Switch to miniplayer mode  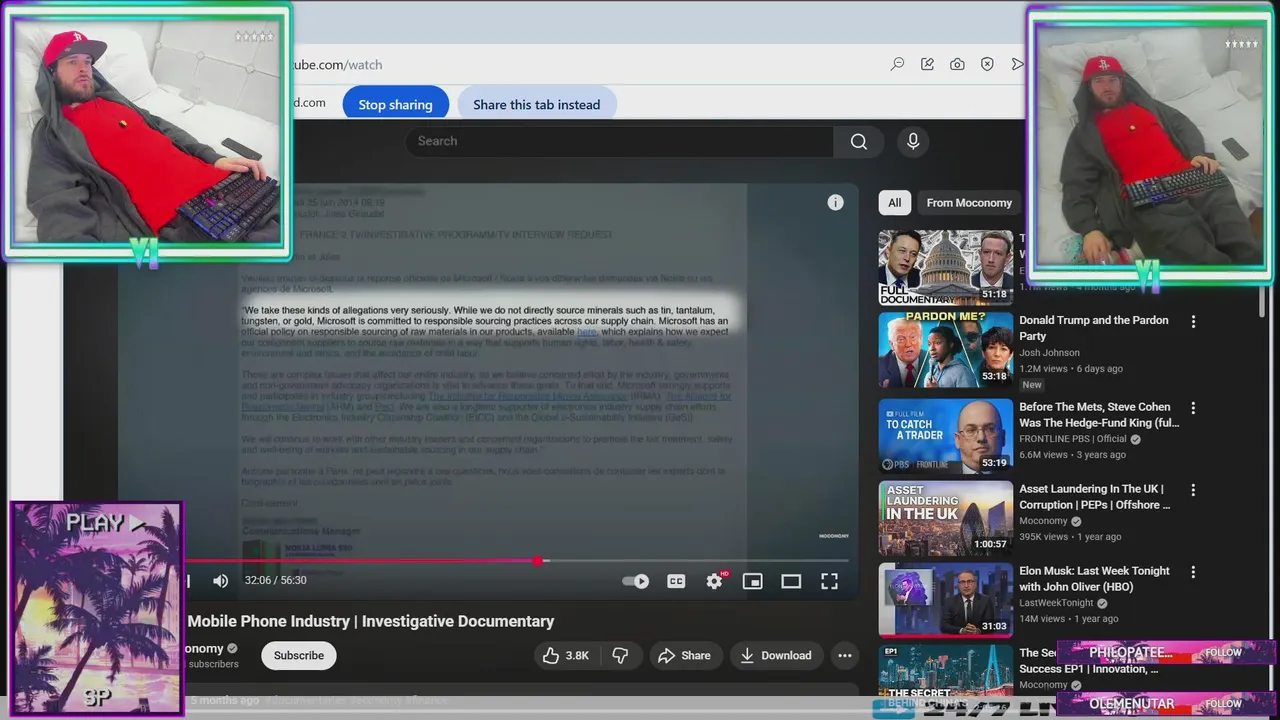coord(753,581)
